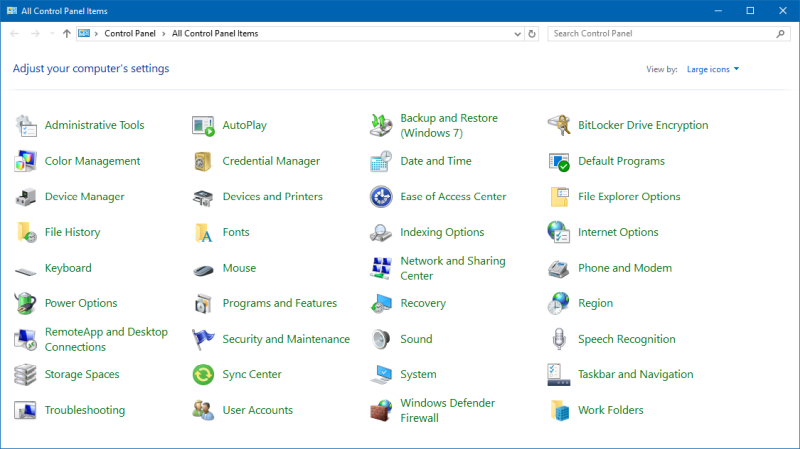Go forward with the forward arrow

[x=35, y=34]
